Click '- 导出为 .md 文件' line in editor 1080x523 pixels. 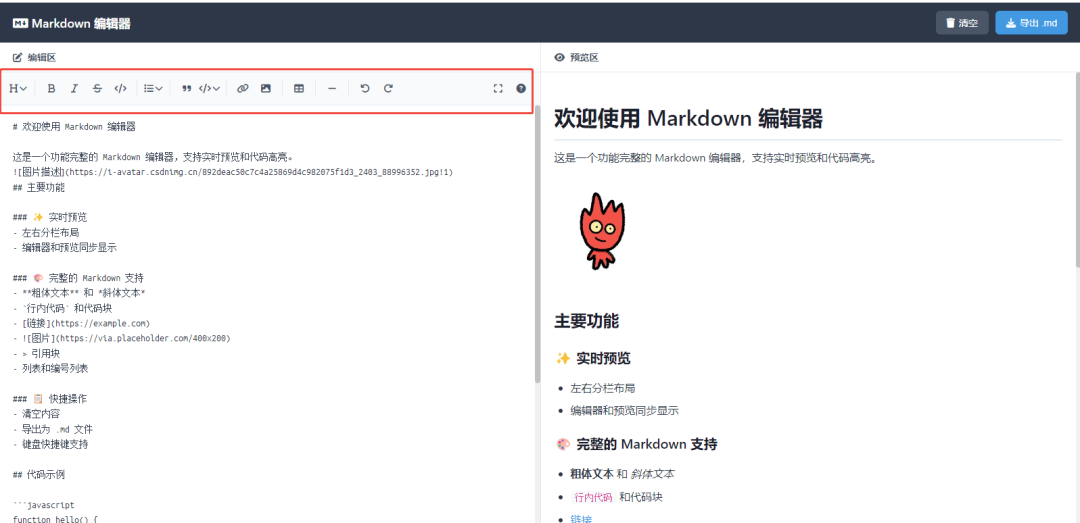[52, 429]
